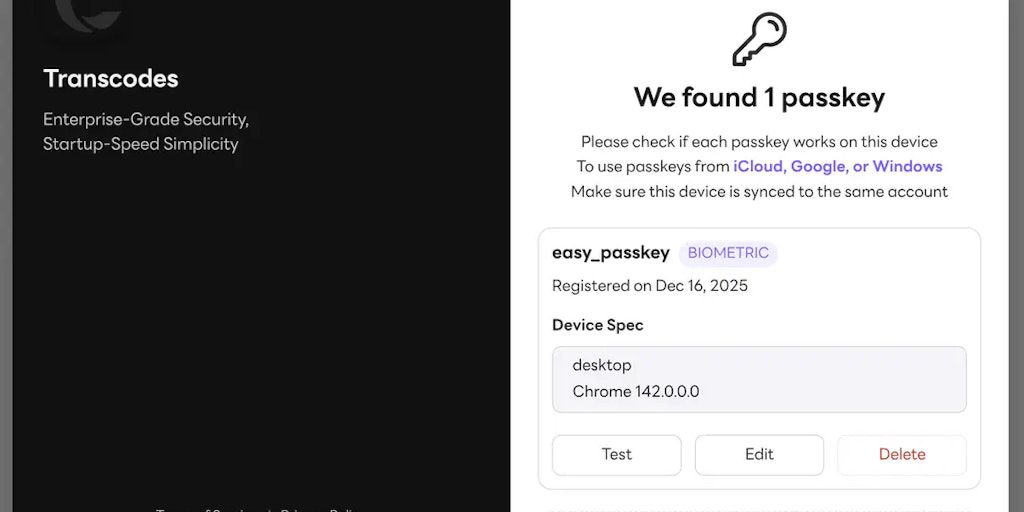Click the "synced to the same account" line
This screenshot has height=512, width=1024.
(759, 192)
